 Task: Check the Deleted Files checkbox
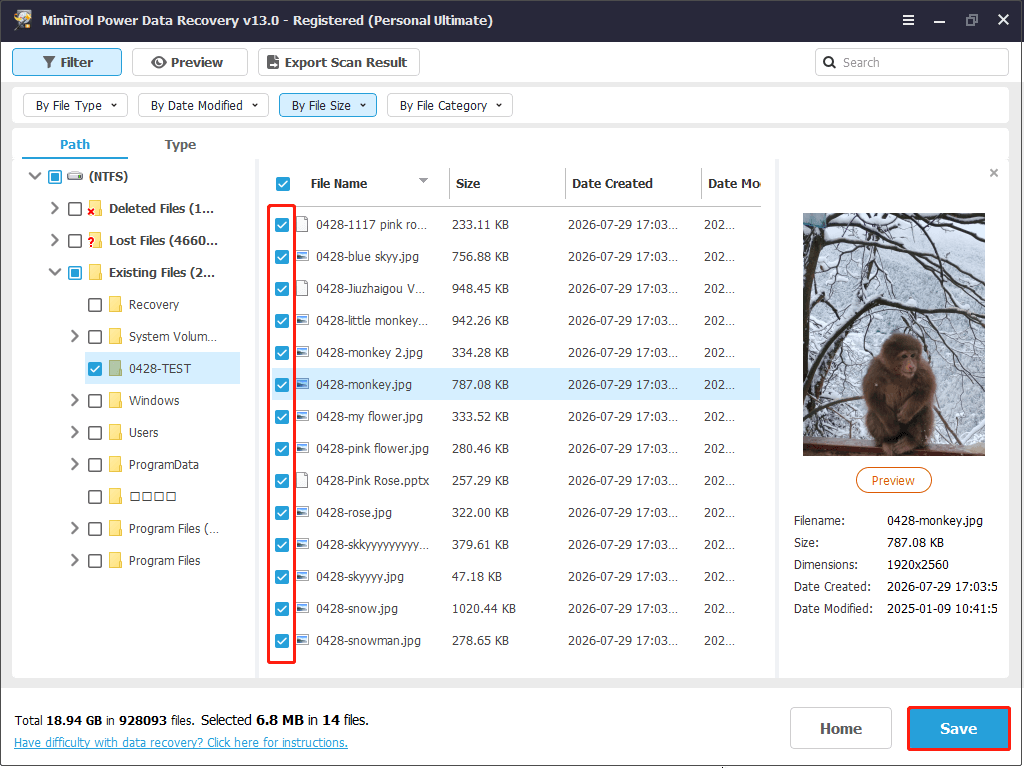click(75, 209)
